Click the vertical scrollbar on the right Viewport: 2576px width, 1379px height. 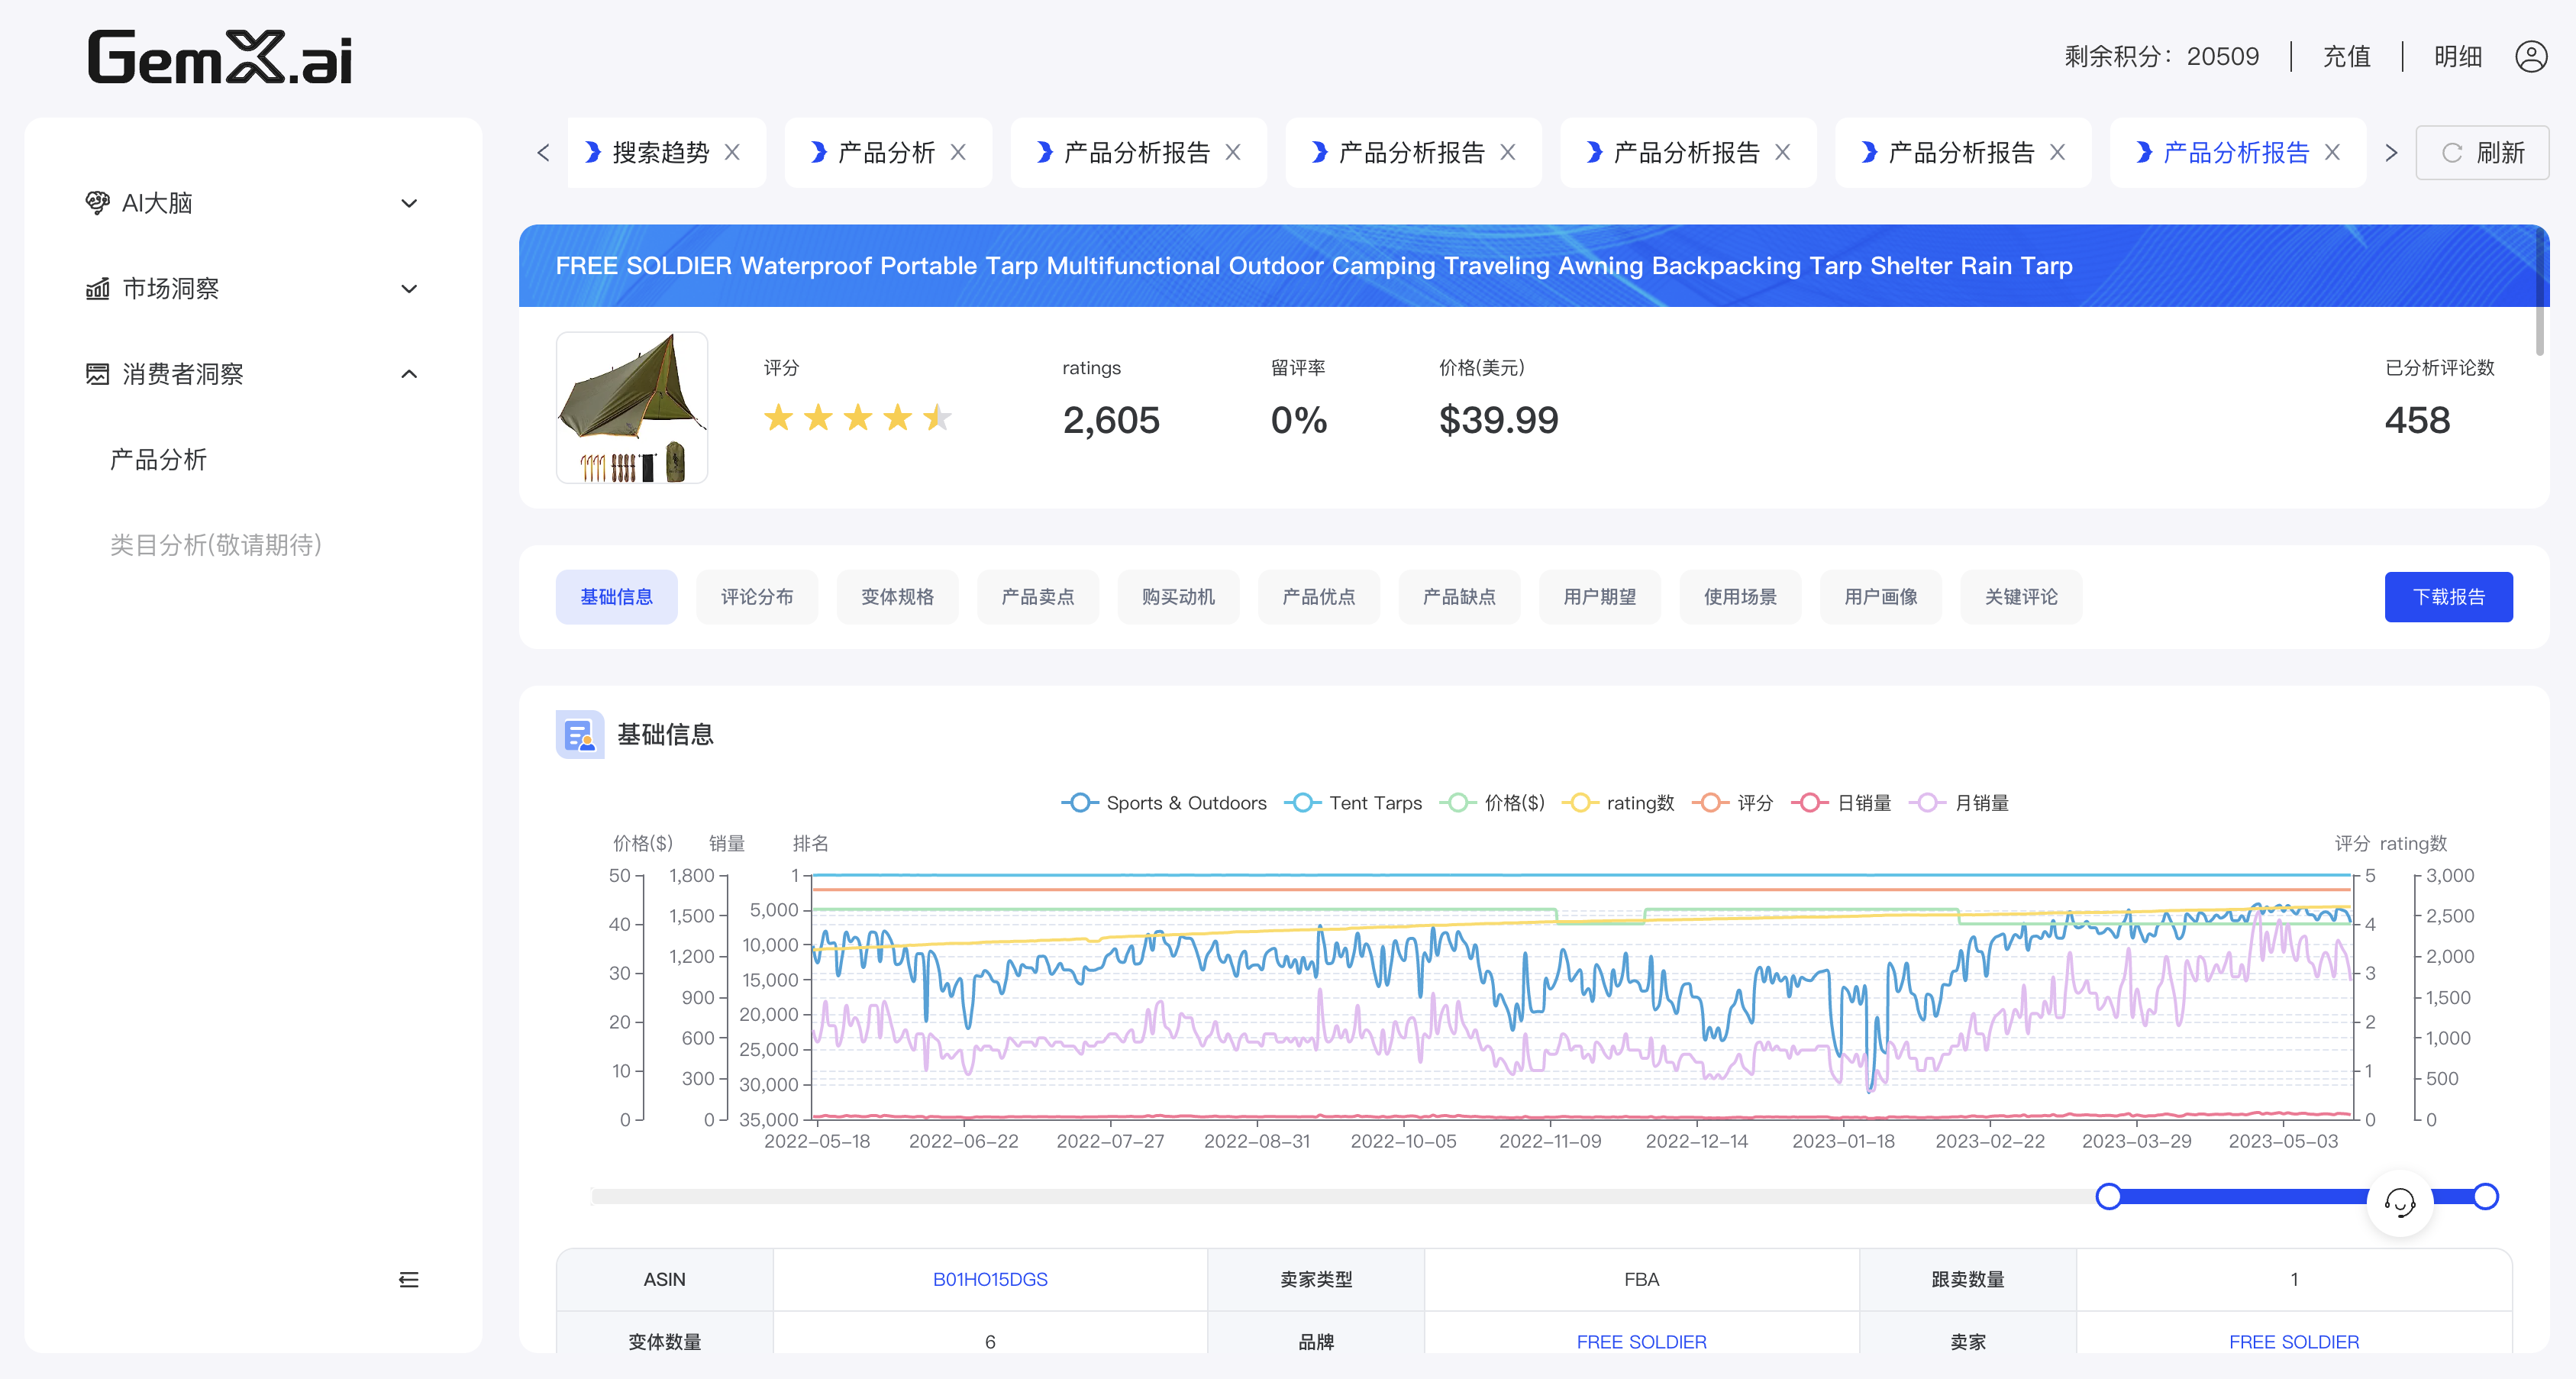coord(2540,291)
